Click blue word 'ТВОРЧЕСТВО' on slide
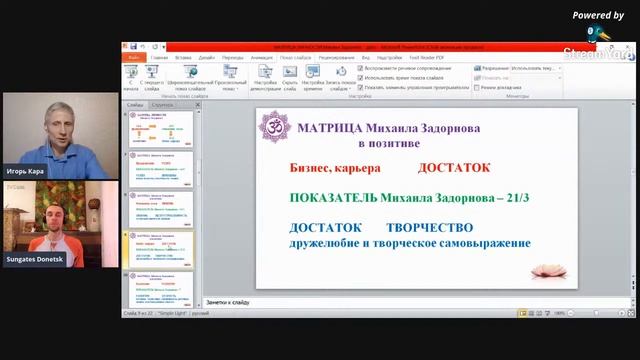This screenshot has width=640, height=360. [430, 227]
